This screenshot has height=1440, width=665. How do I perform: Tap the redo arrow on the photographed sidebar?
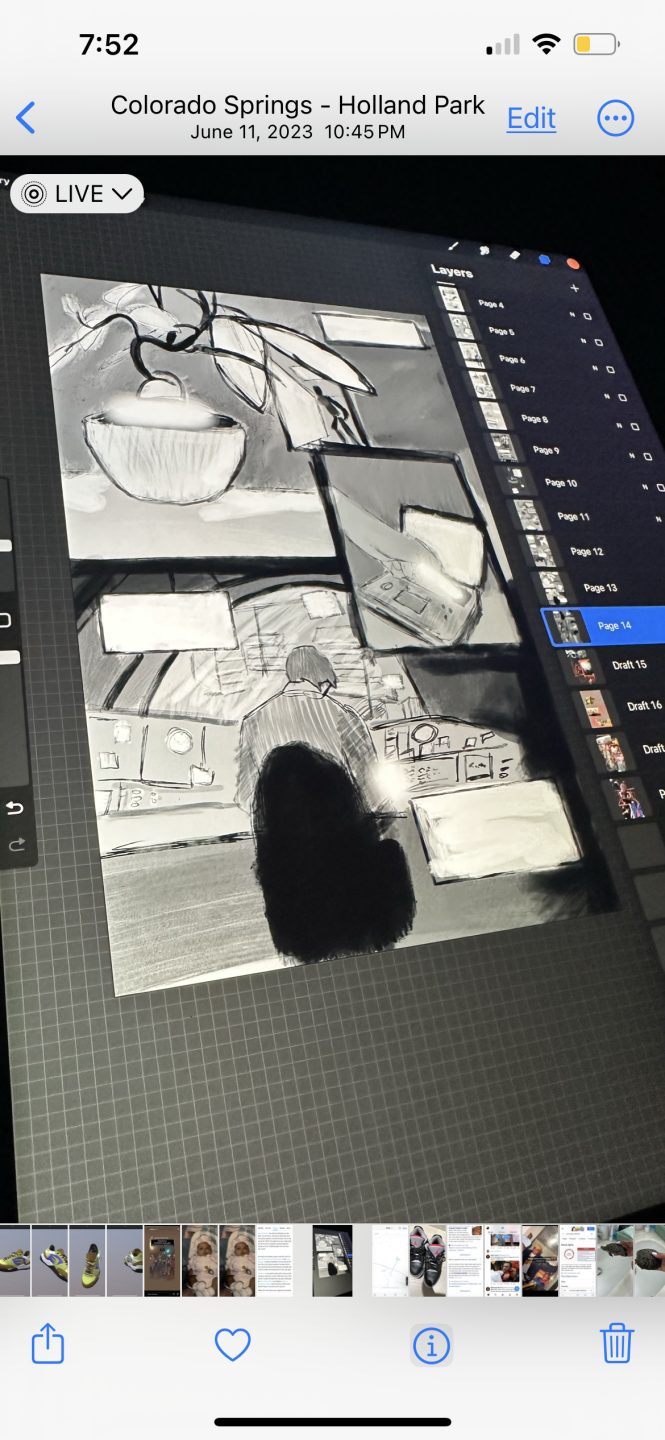click(16, 845)
